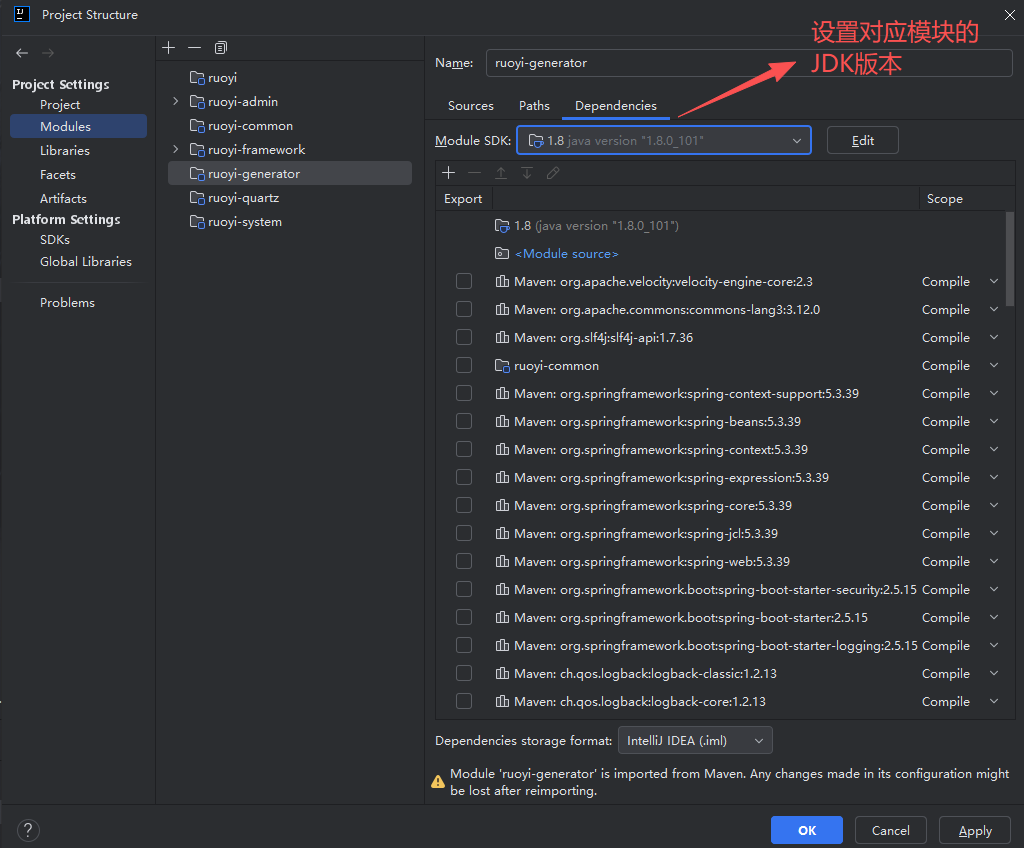Screen dimensions: 1024x848
Task: Add a dependency with the plus icon
Action: (449, 172)
